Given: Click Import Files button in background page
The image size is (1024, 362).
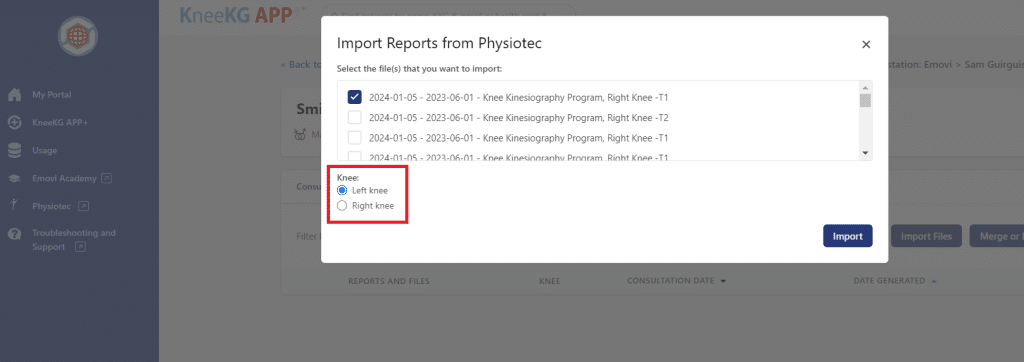Looking at the screenshot, I should pos(926,237).
